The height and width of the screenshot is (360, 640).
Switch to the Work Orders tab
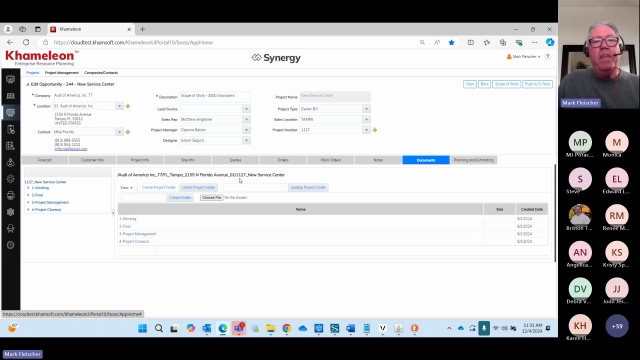pos(331,160)
